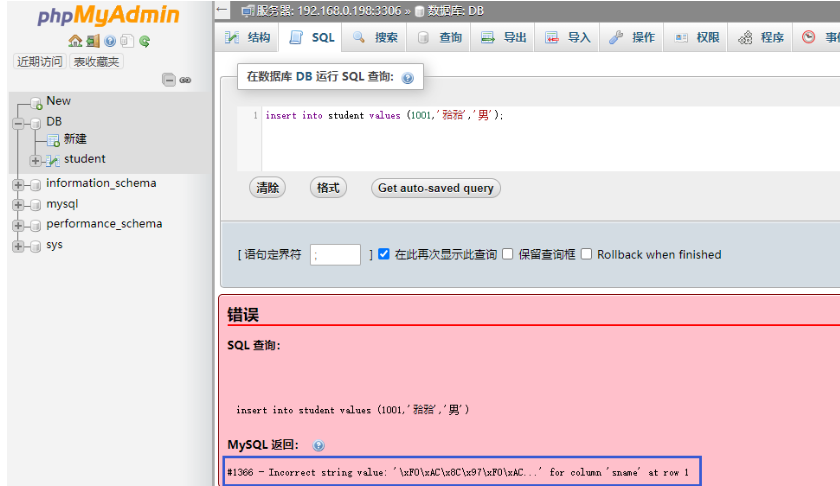Click the #1366 error message text
840x486 pixels.
pyautogui.click(x=458, y=472)
